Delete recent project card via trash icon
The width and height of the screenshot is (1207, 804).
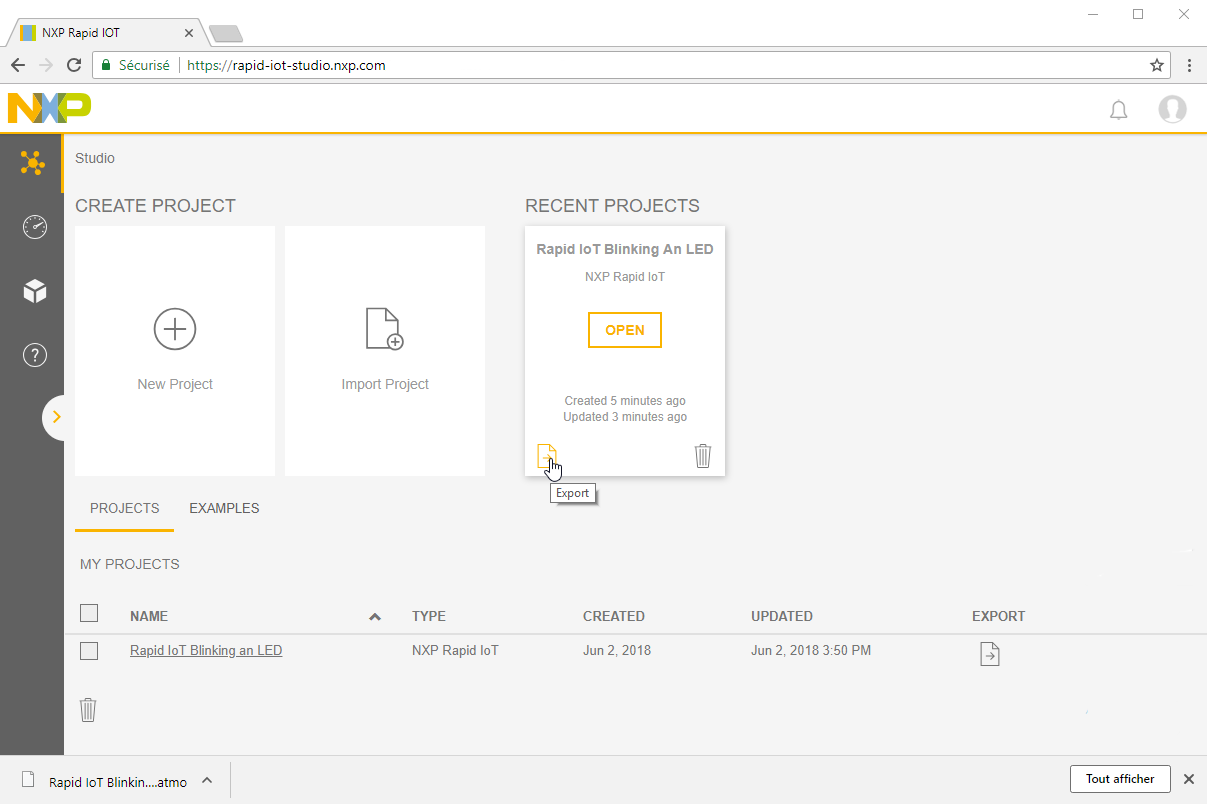click(703, 456)
